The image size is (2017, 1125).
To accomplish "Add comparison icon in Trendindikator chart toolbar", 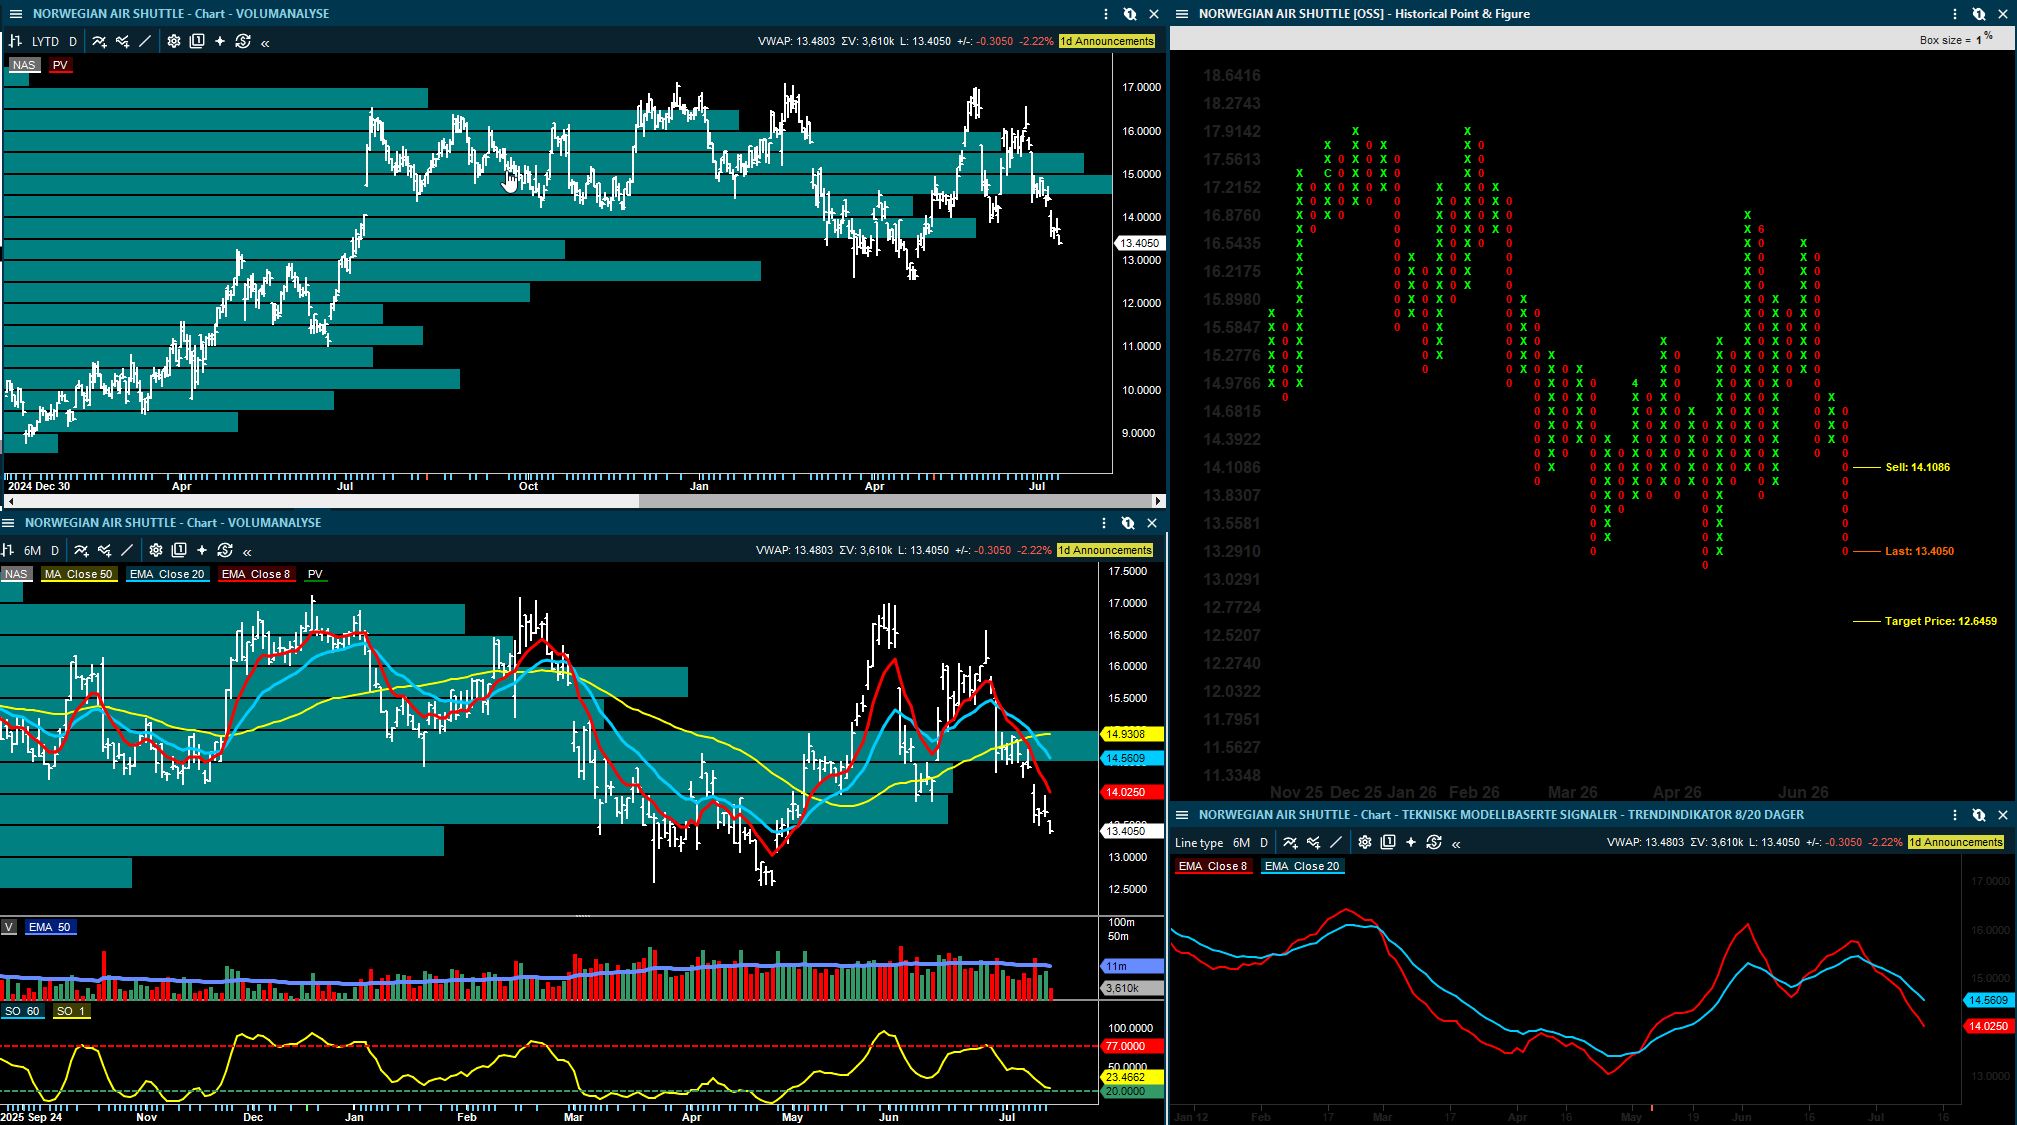I will pyautogui.click(x=1313, y=843).
